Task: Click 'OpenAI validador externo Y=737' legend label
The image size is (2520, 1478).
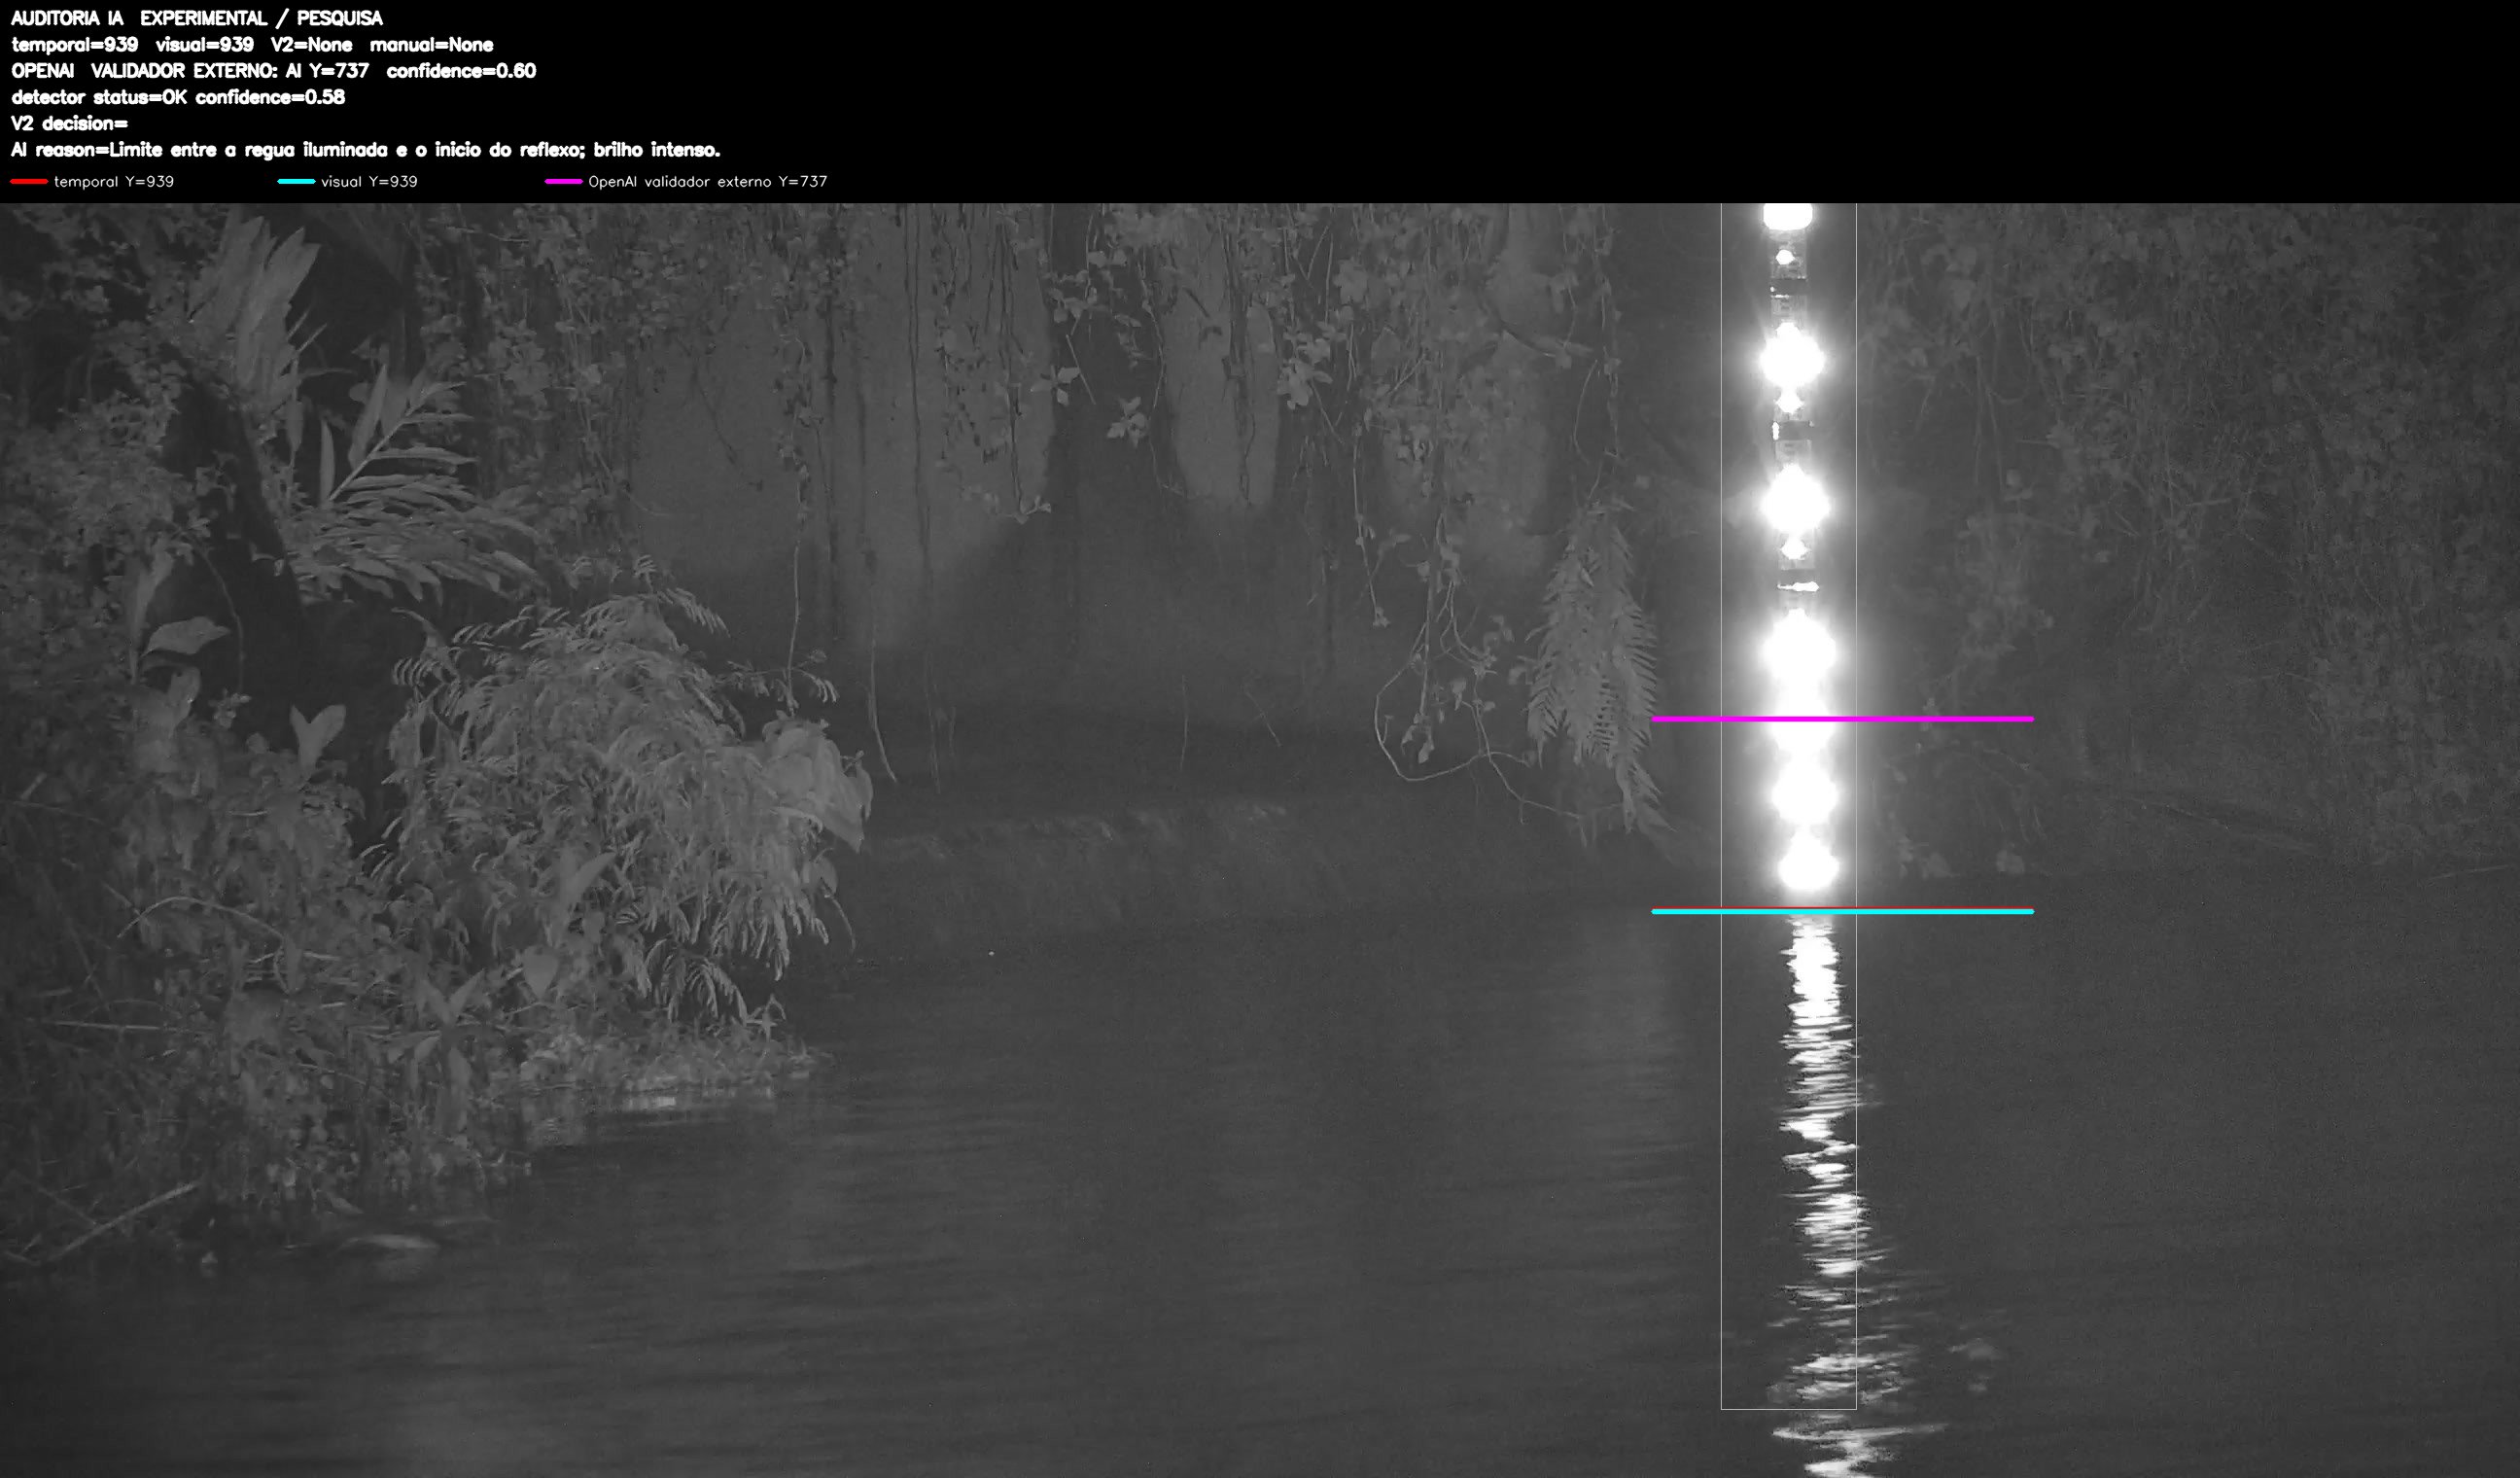Action: pos(708,181)
